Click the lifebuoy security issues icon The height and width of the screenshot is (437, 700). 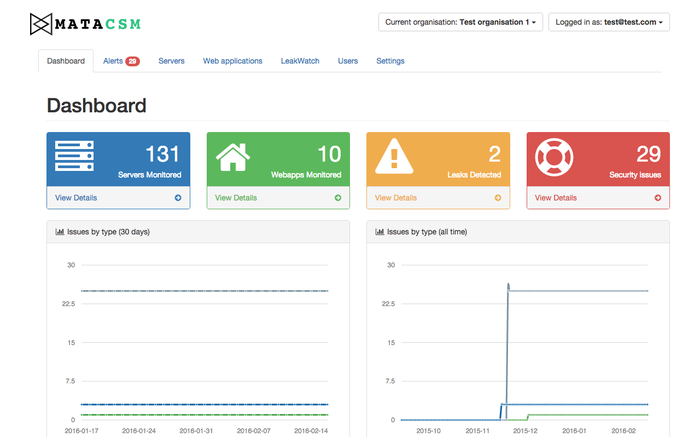point(554,157)
